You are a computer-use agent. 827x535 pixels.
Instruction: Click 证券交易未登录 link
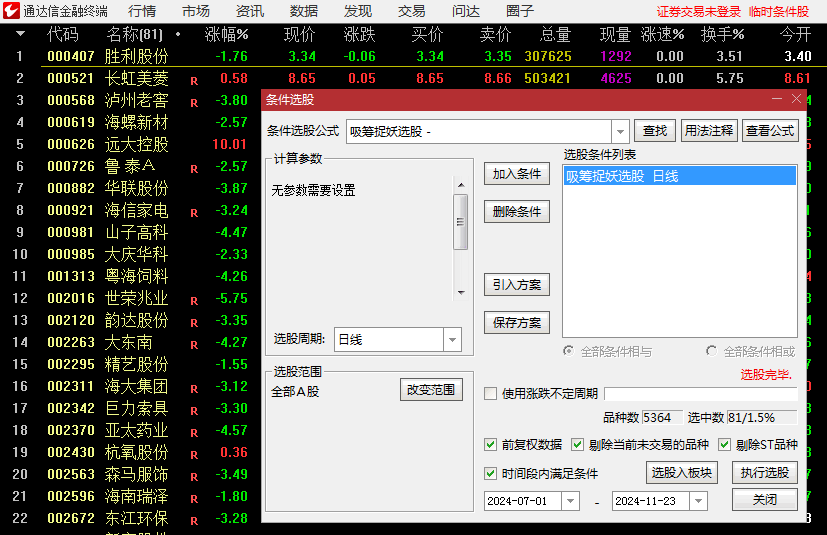coord(698,12)
